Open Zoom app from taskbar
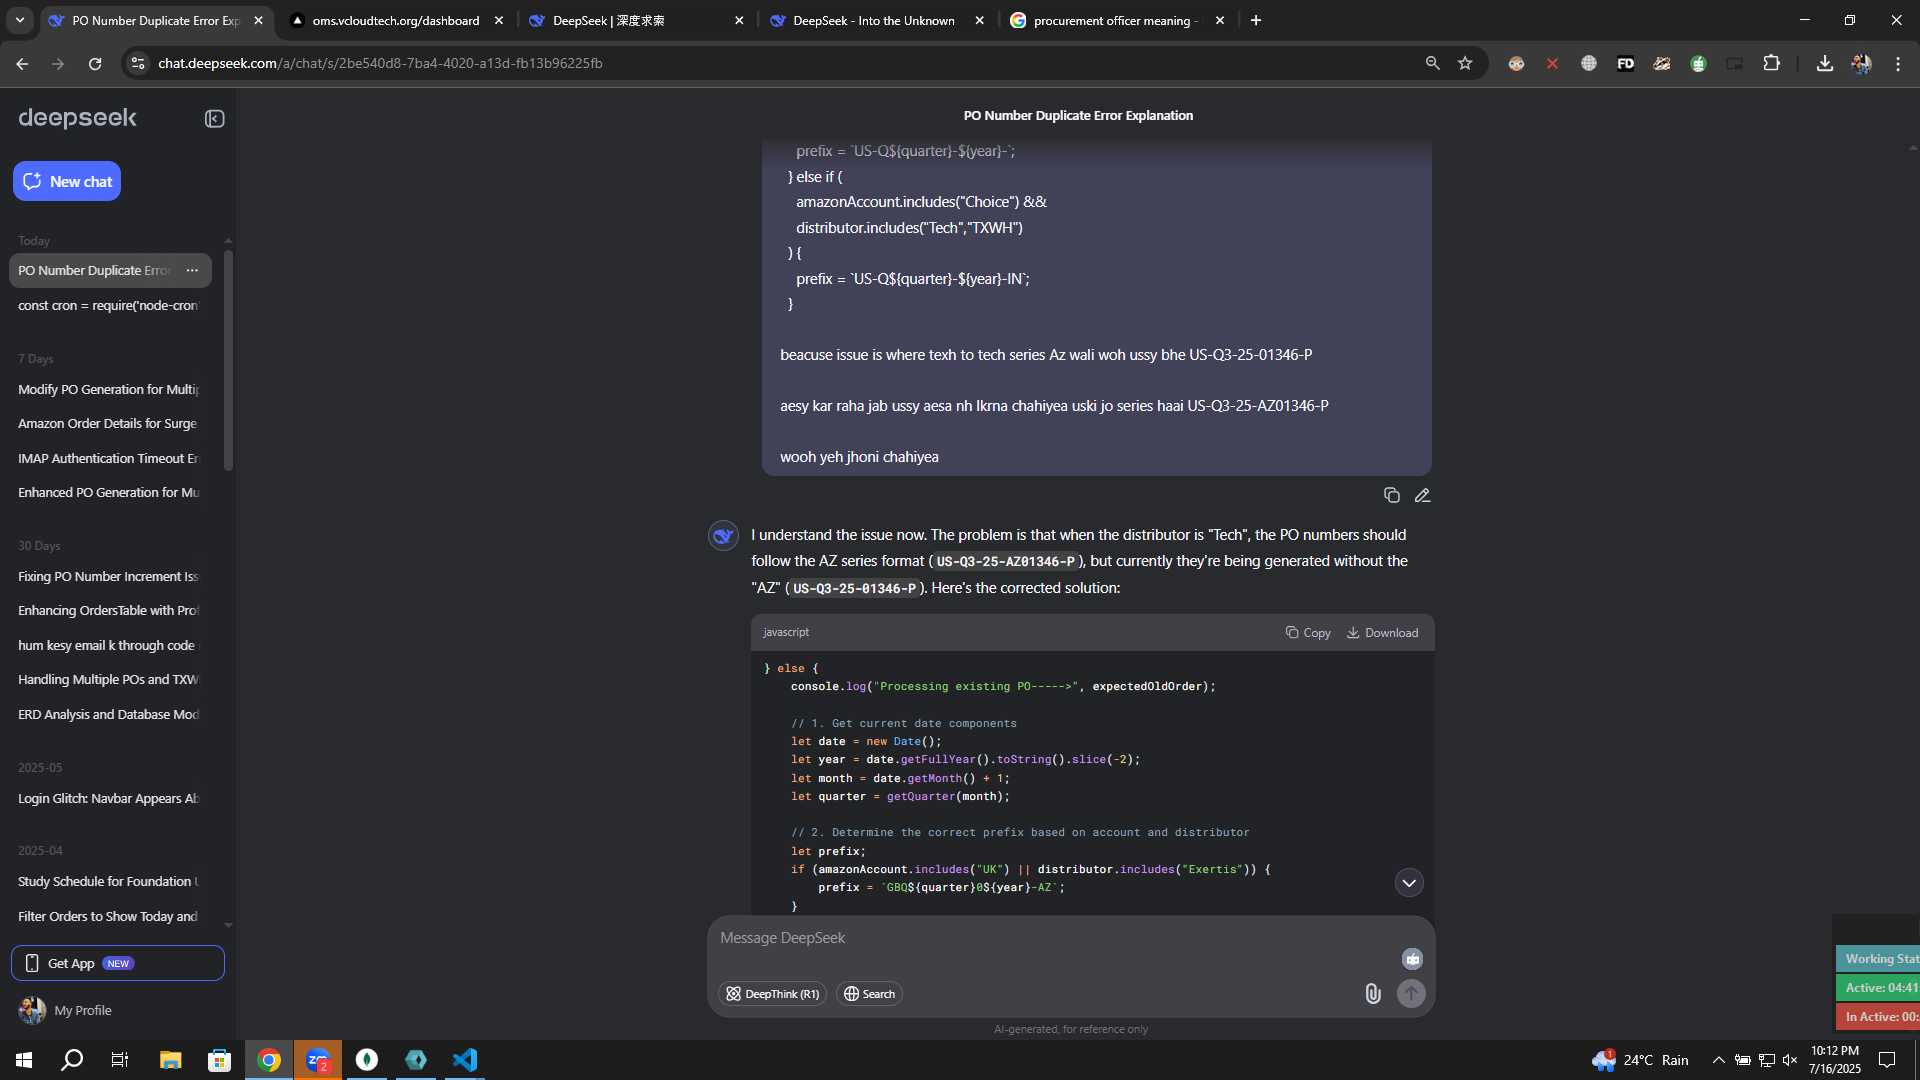This screenshot has height=1080, width=1920. click(x=318, y=1060)
